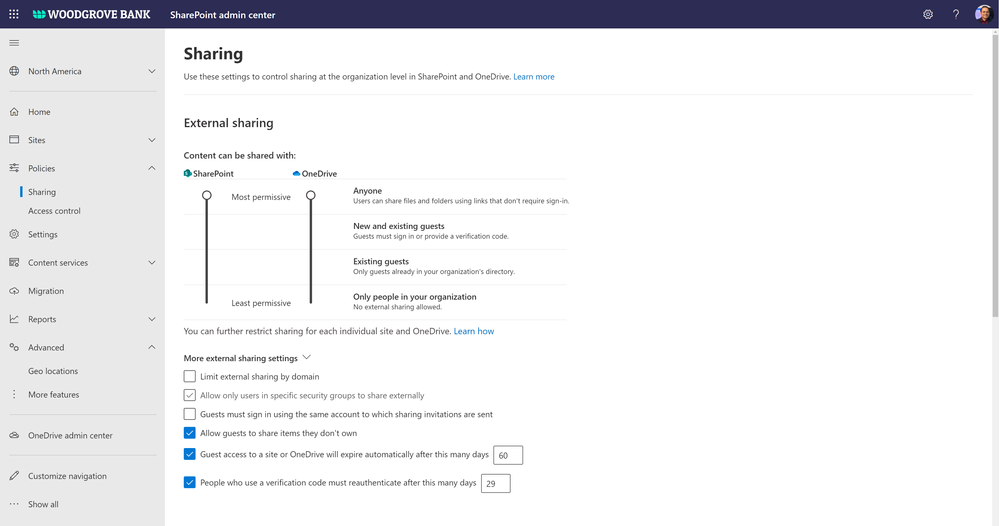Go to Access control page
This screenshot has width=999, height=526.
pos(54,211)
